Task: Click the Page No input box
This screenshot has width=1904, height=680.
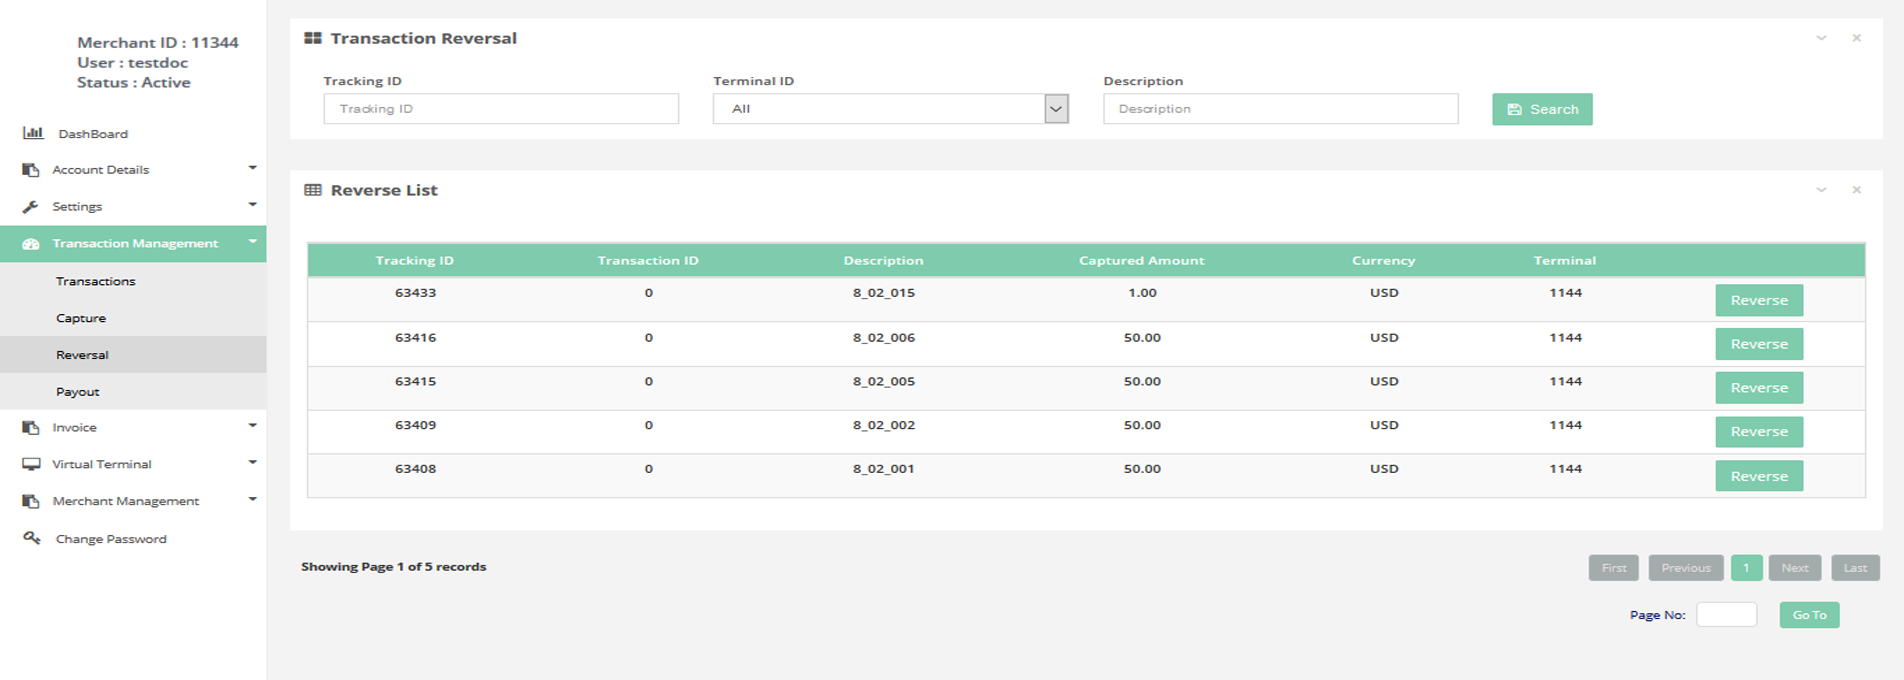Action: (1726, 615)
